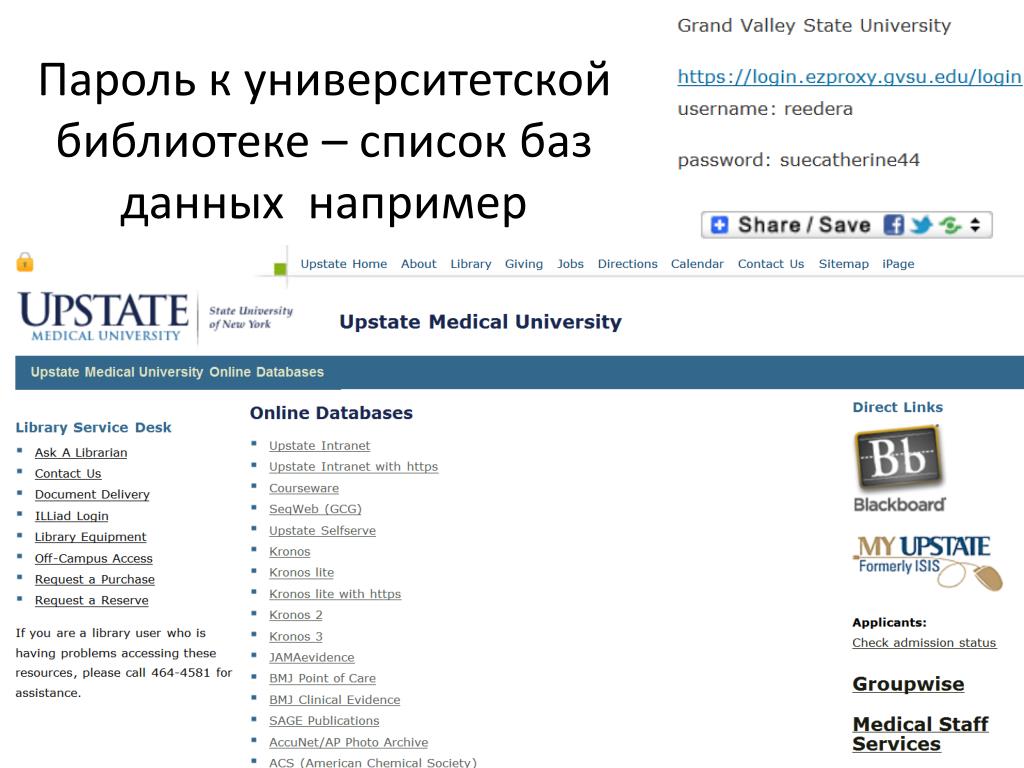The width and height of the screenshot is (1024, 768).
Task: Open the Directions navigation item
Action: coord(628,264)
